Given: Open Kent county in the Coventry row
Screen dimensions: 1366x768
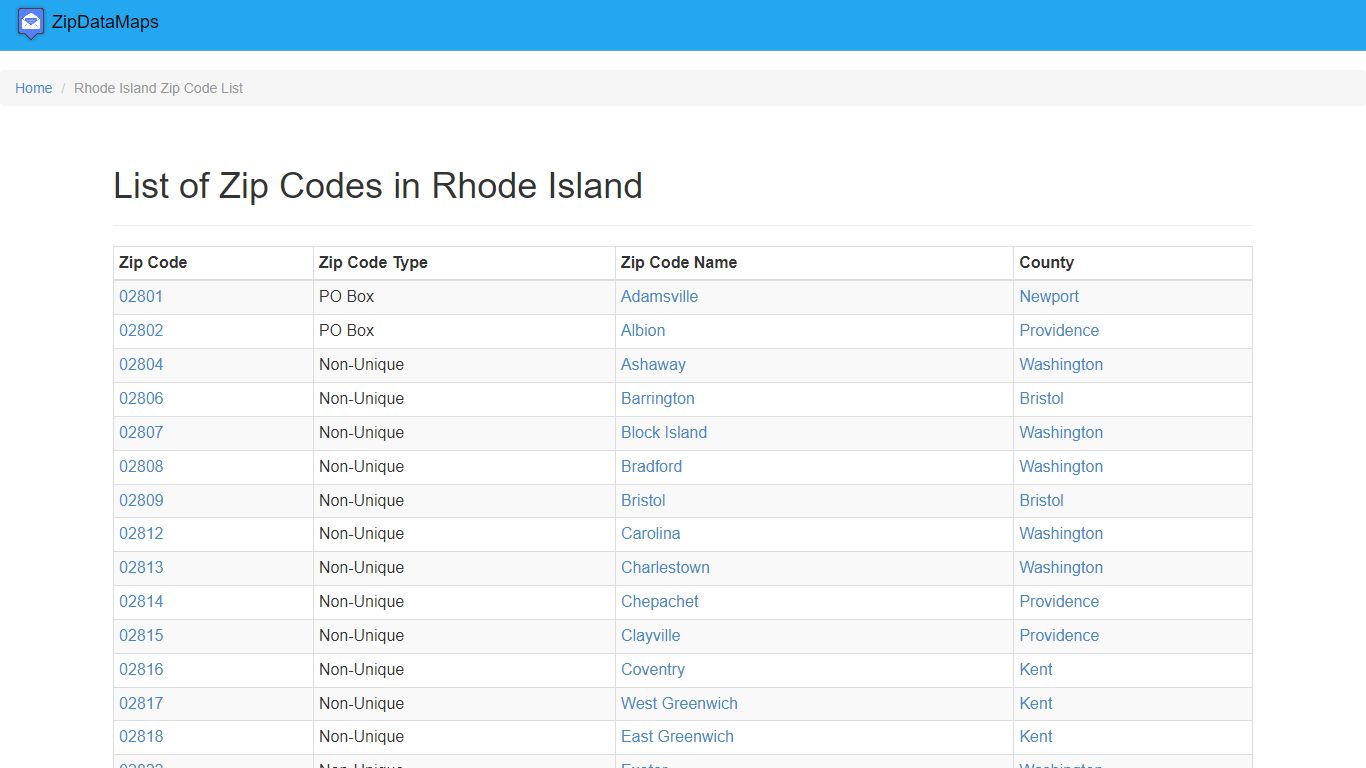Looking at the screenshot, I should click(x=1036, y=670).
